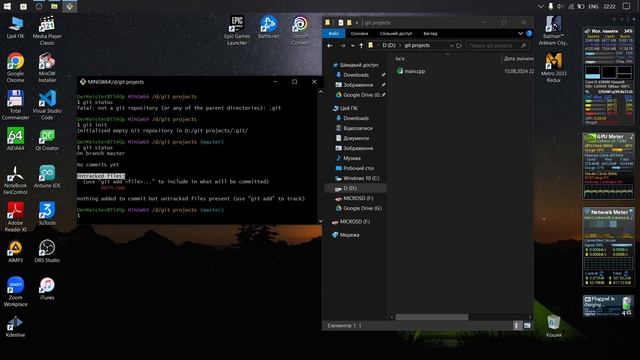Screen dimensions: 640x360
Task: Open the Основне ribbon tab
Action: coord(359,33)
